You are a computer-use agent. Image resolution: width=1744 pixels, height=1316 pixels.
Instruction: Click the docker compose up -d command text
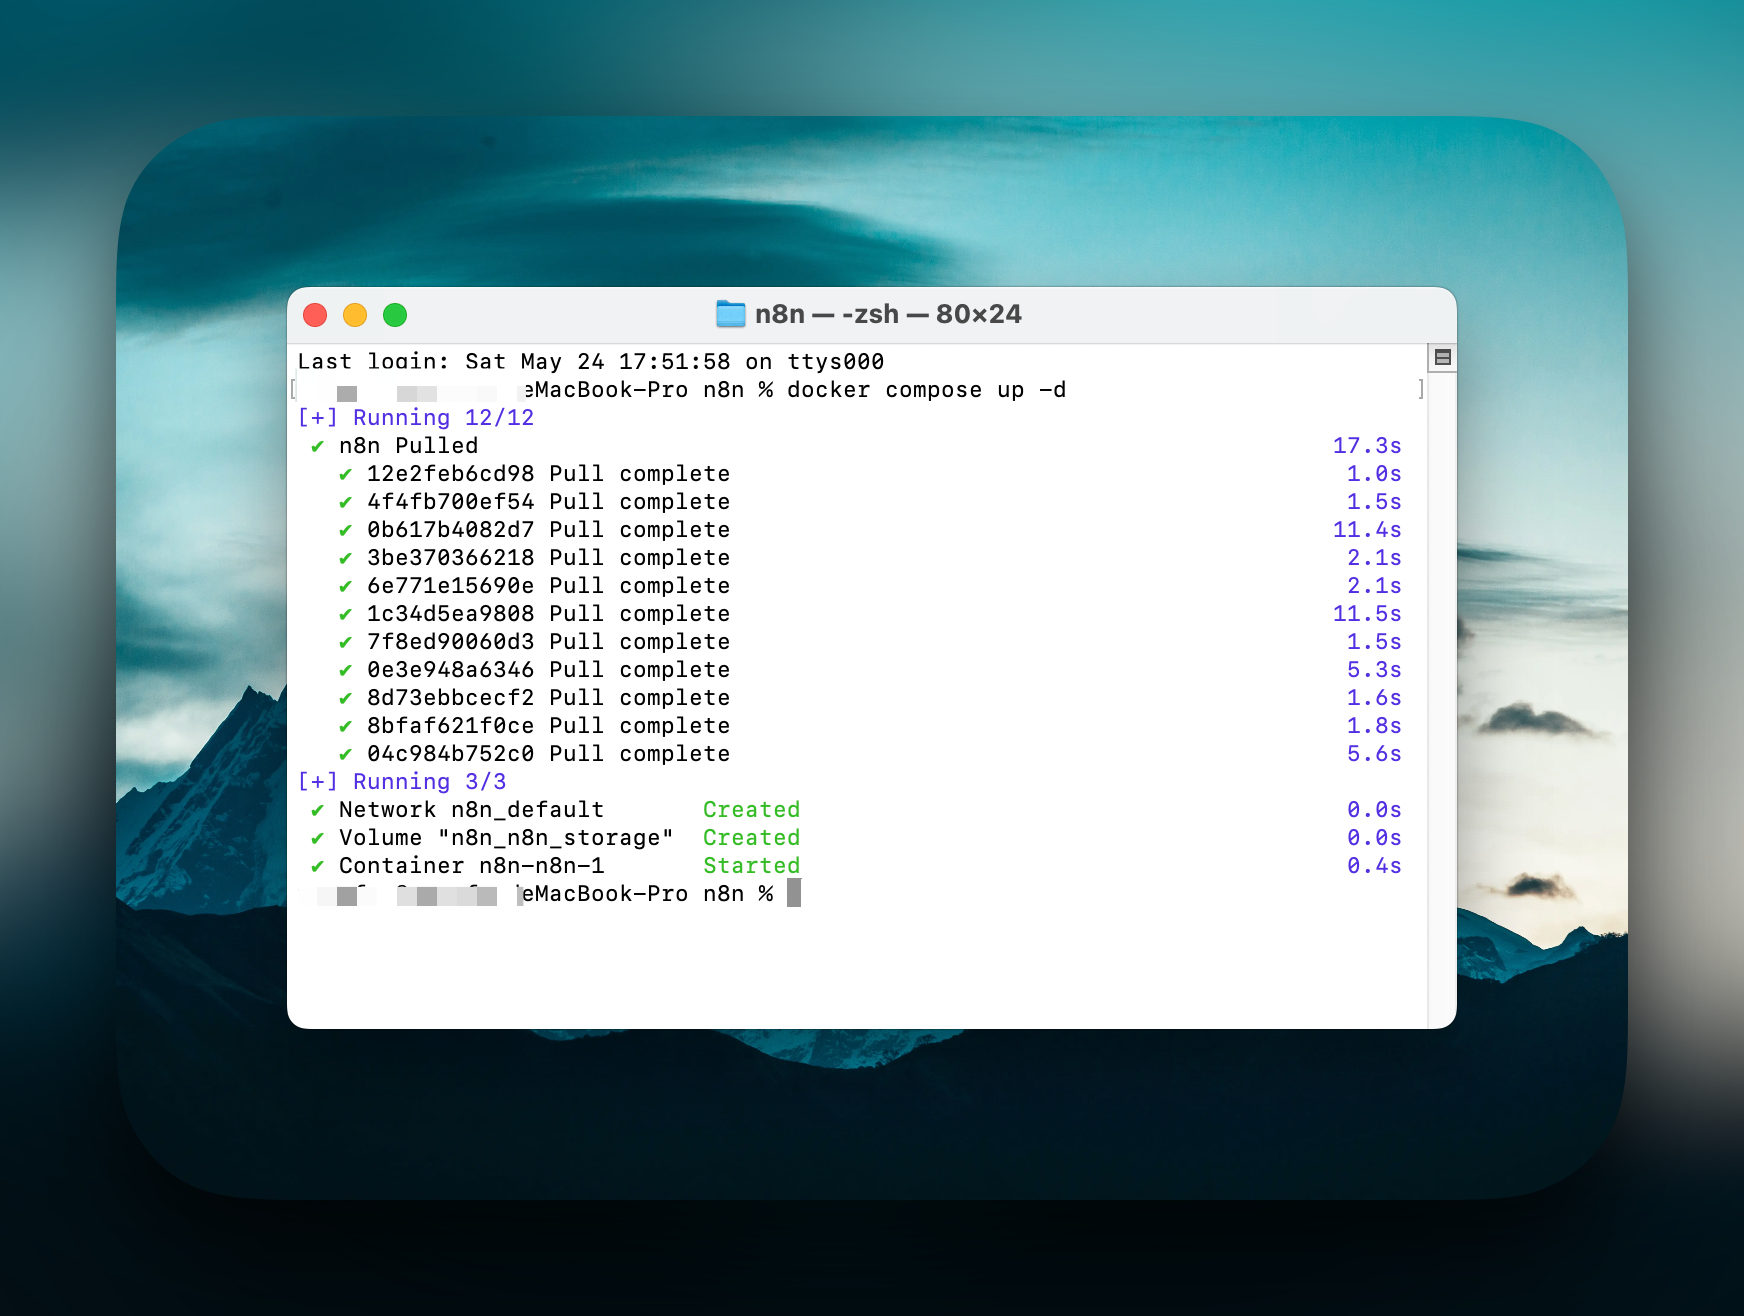pos(925,390)
